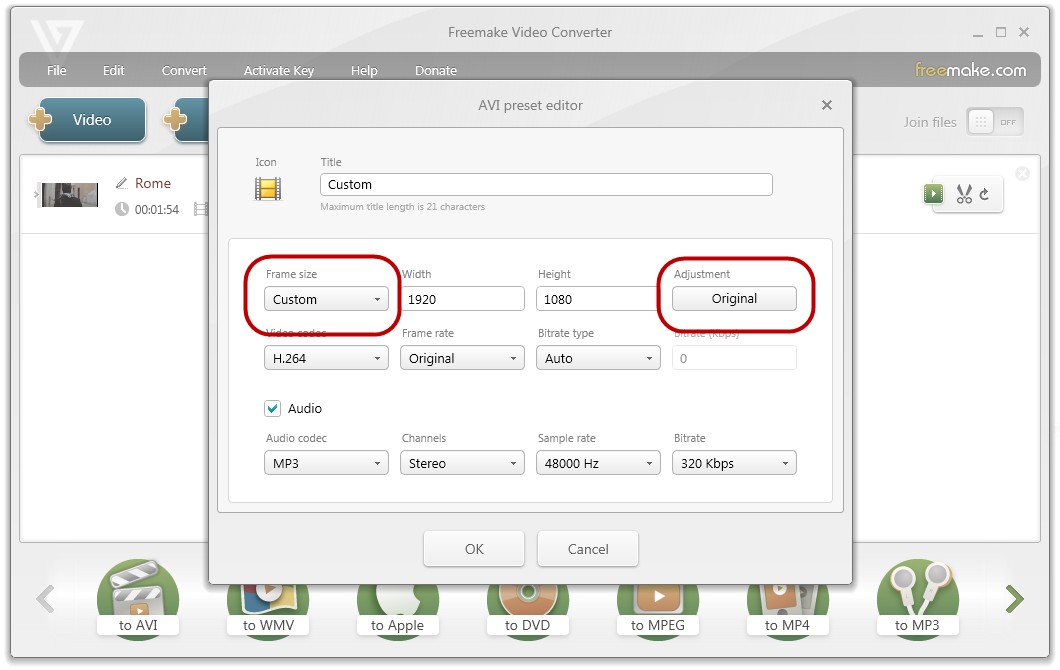This screenshot has height=670, width=1060.
Task: Select the to Apple format icon
Action: [398, 606]
